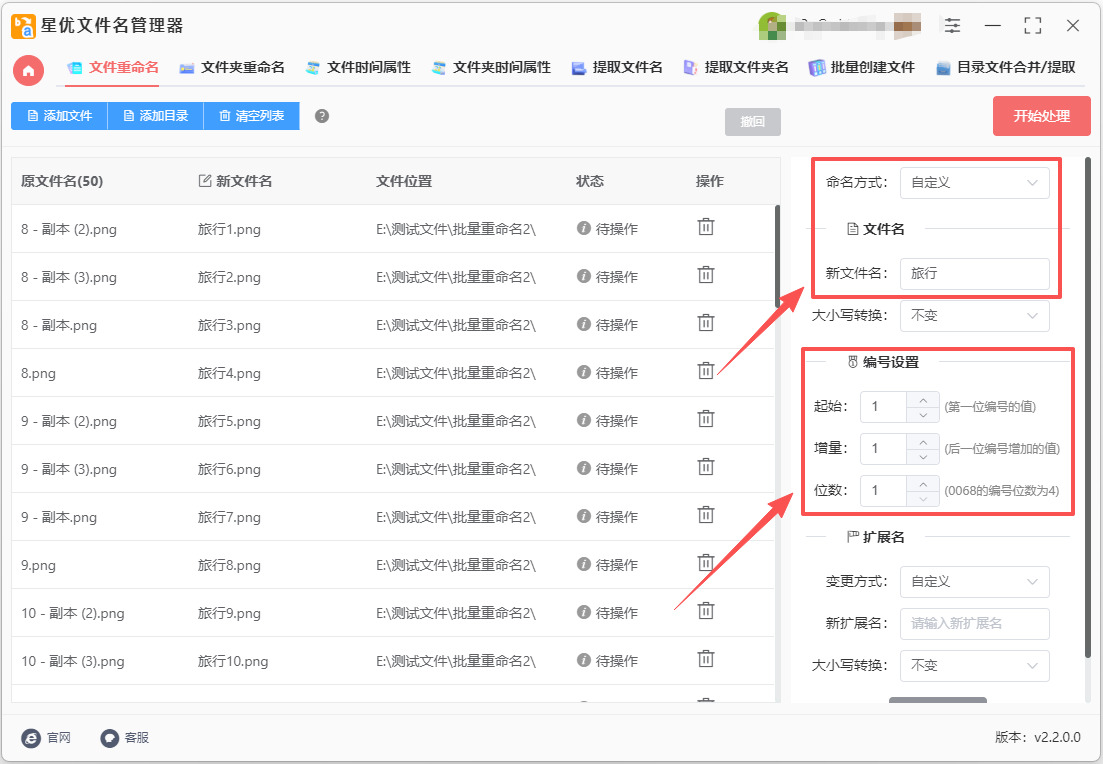Viewport: 1103px width, 764px height.
Task: Delete the row 8 - 副本.png
Action: tap(706, 323)
